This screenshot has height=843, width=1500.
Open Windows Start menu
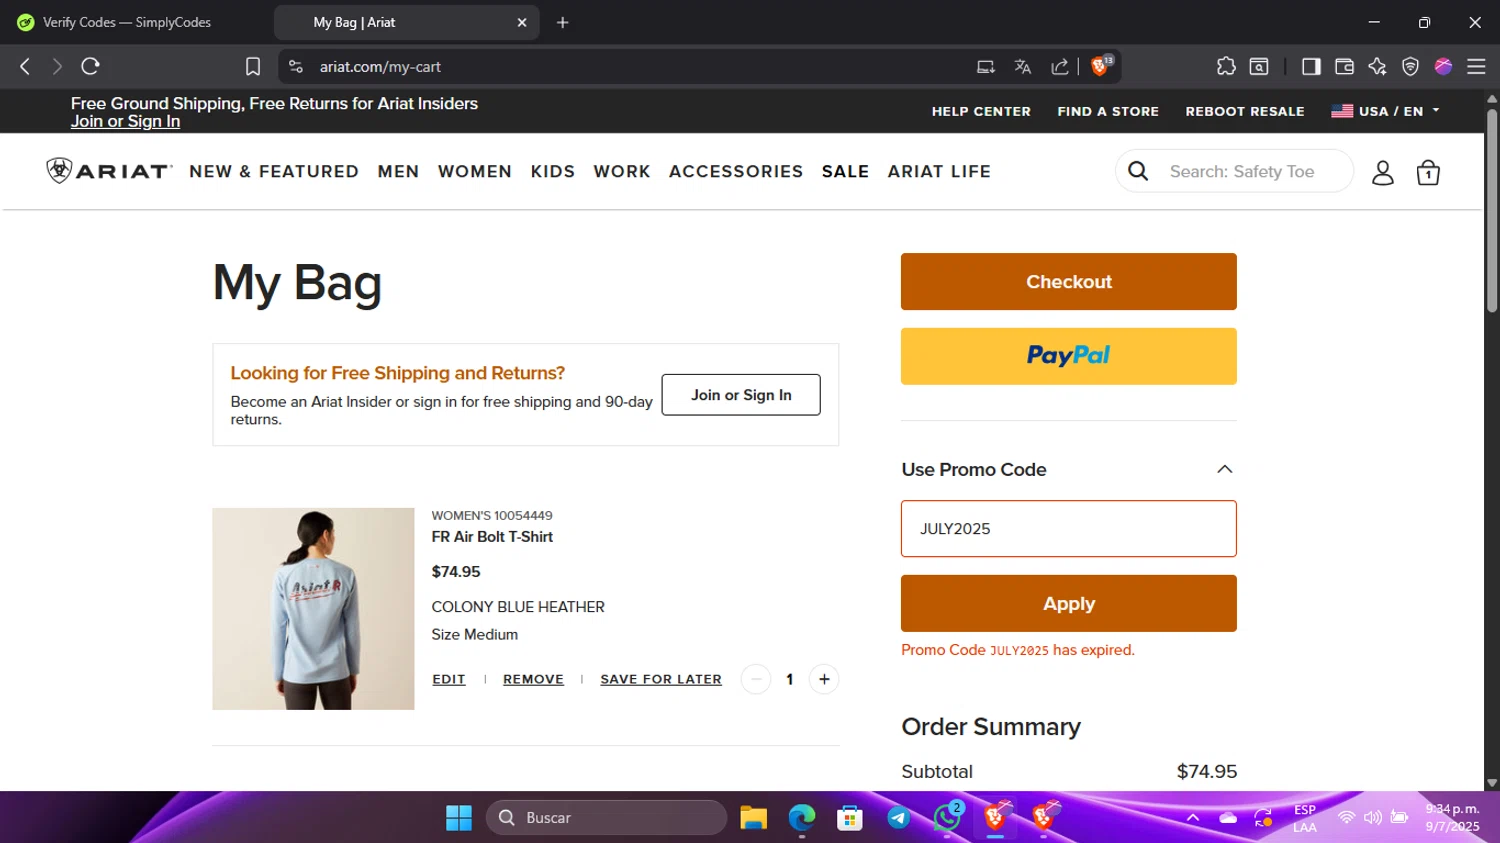coord(459,818)
